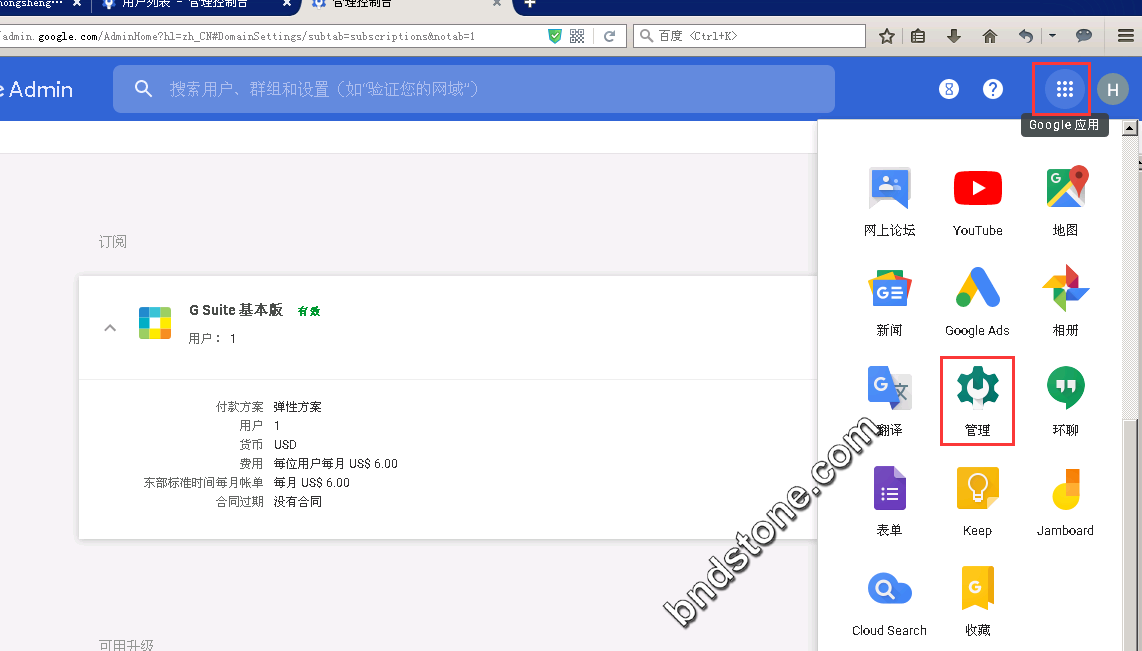
Task: Open the chat bubble toolbar icon
Action: coord(1084,36)
